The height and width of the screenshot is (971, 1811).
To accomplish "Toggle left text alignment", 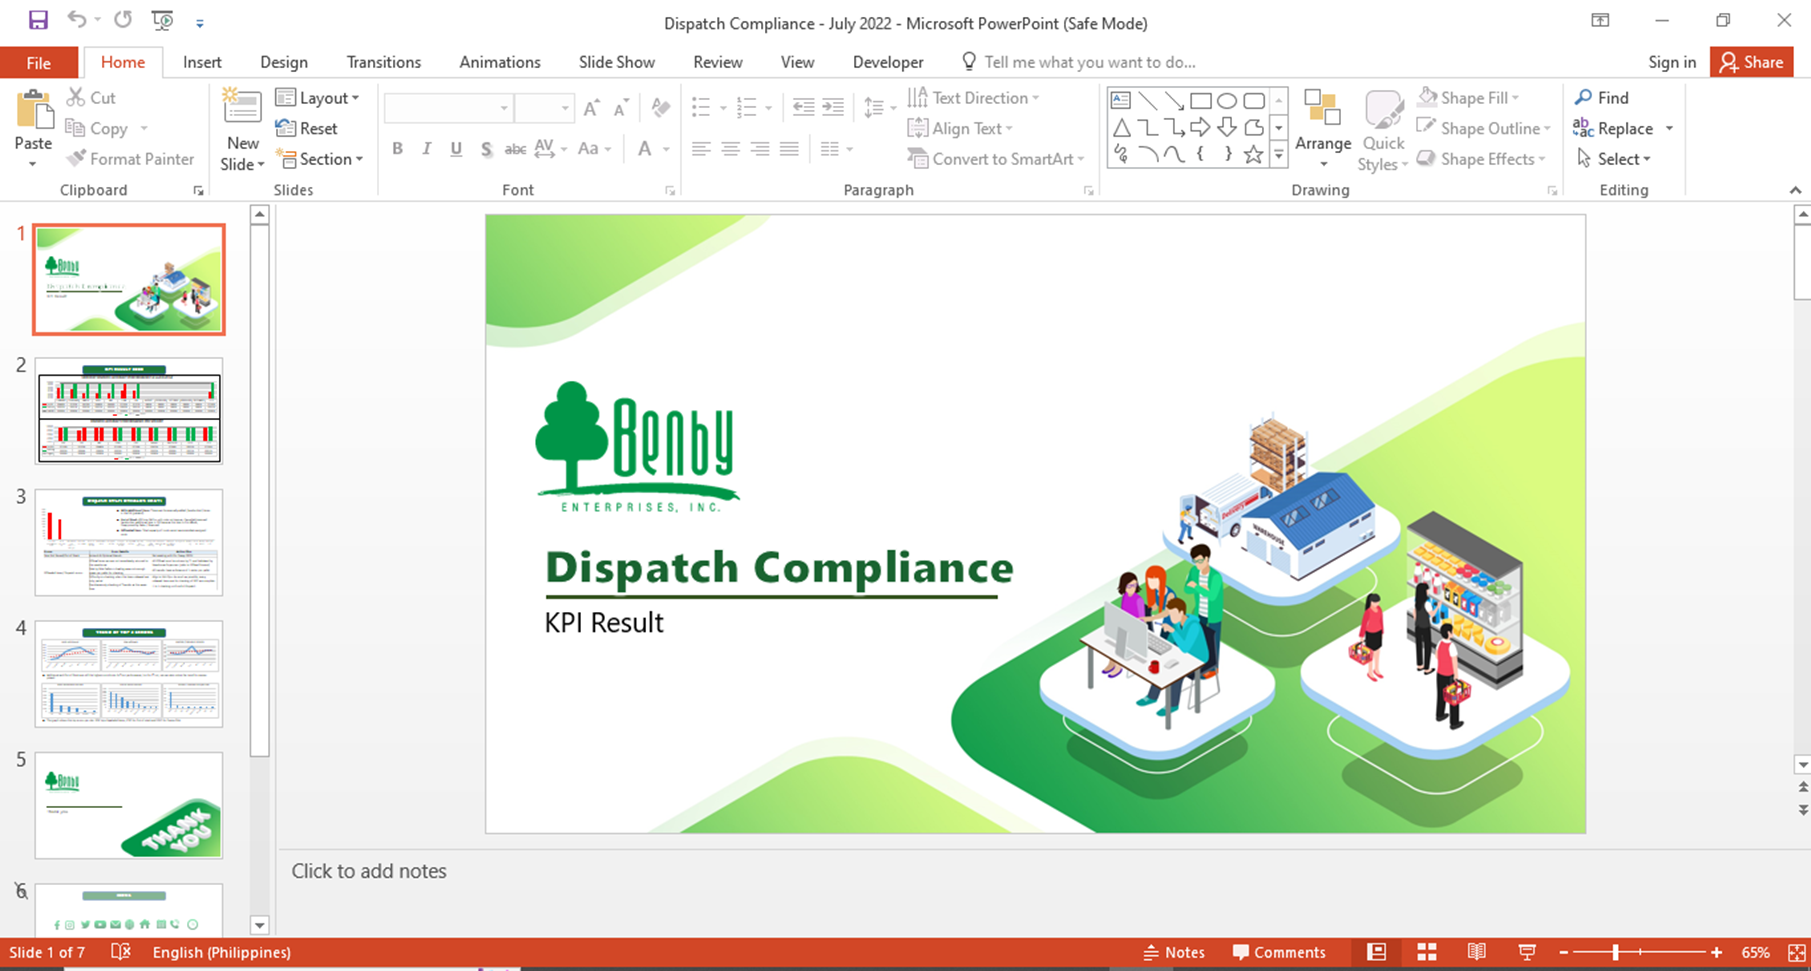I will point(701,149).
